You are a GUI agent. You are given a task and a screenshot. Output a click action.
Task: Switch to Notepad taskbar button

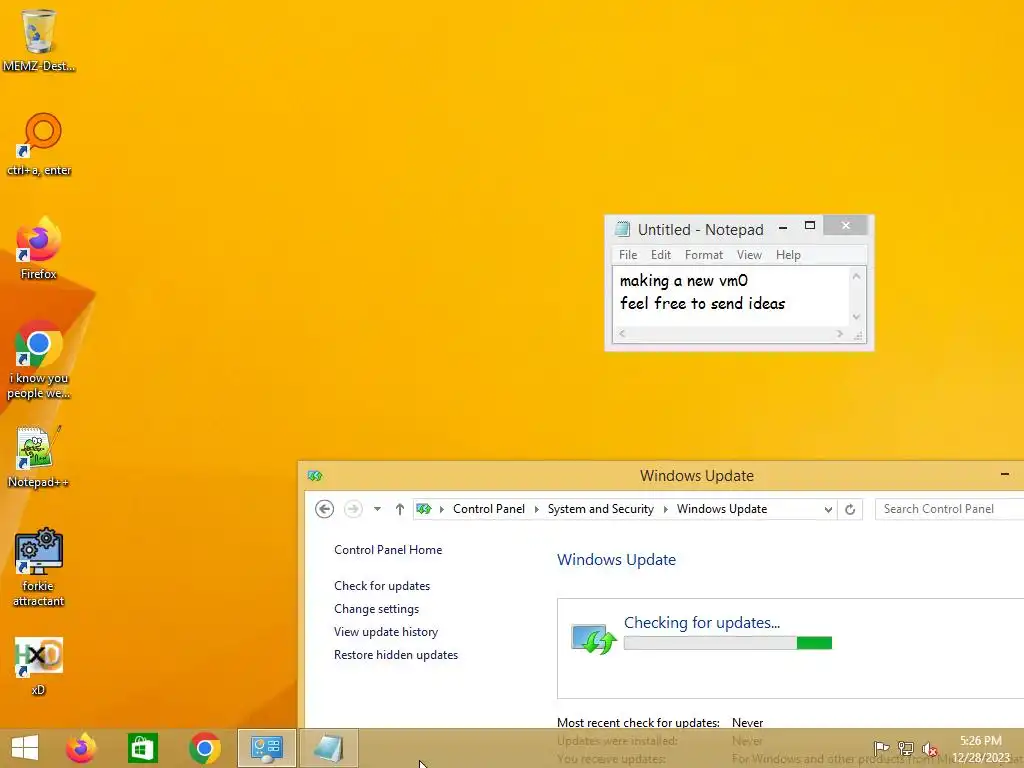click(x=328, y=748)
